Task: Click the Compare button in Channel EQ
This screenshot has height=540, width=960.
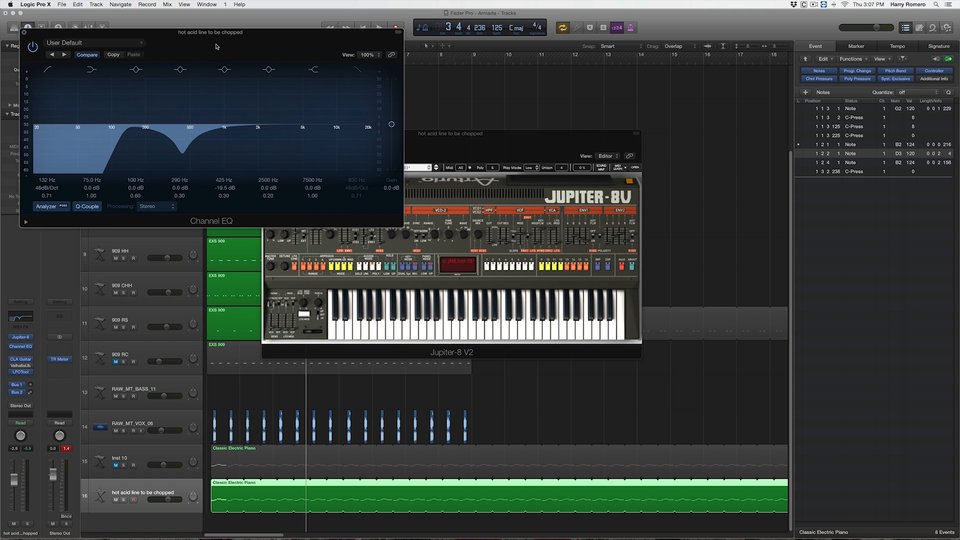Action: click(x=87, y=54)
